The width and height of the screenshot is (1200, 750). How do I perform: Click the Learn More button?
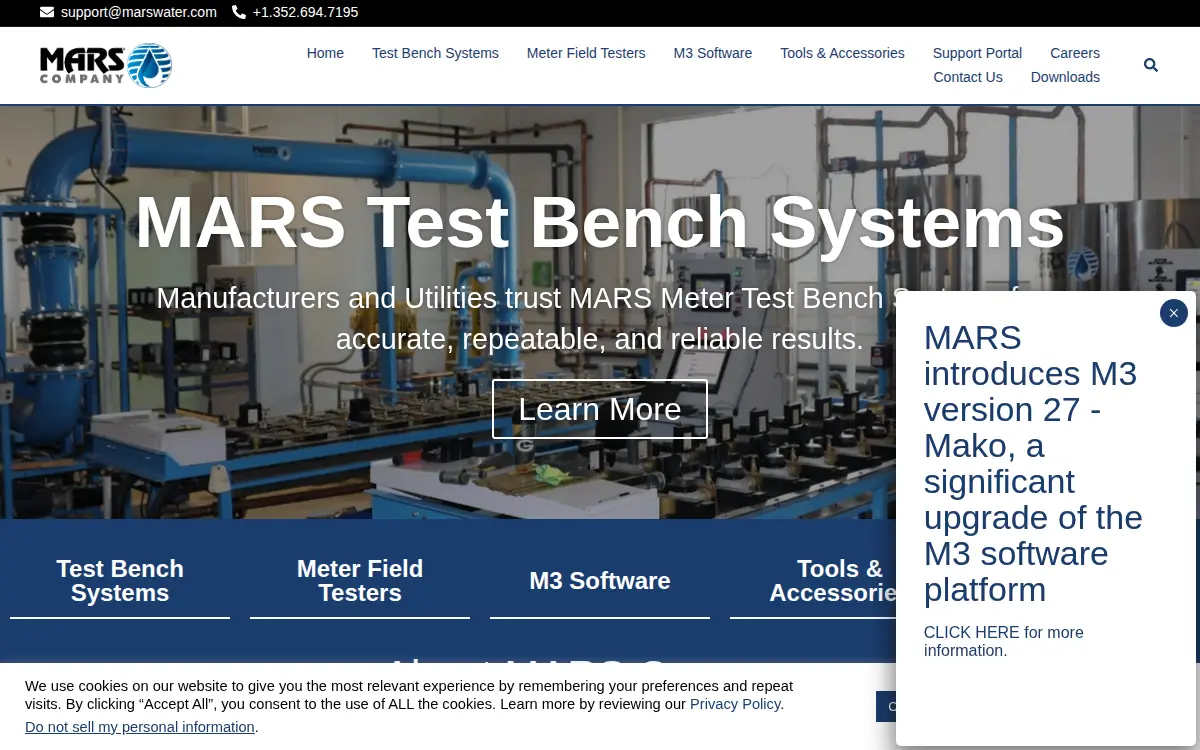(600, 409)
